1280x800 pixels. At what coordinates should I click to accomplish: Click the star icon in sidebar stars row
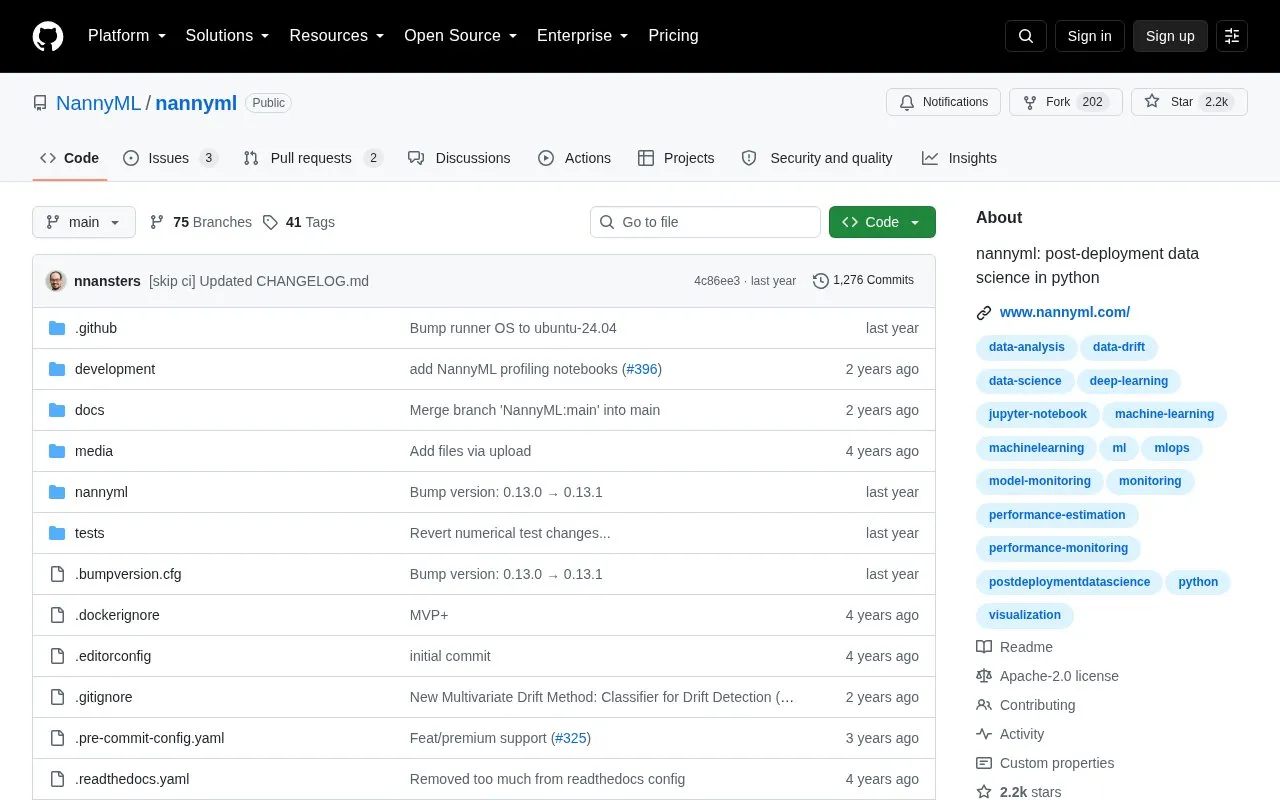click(x=984, y=792)
